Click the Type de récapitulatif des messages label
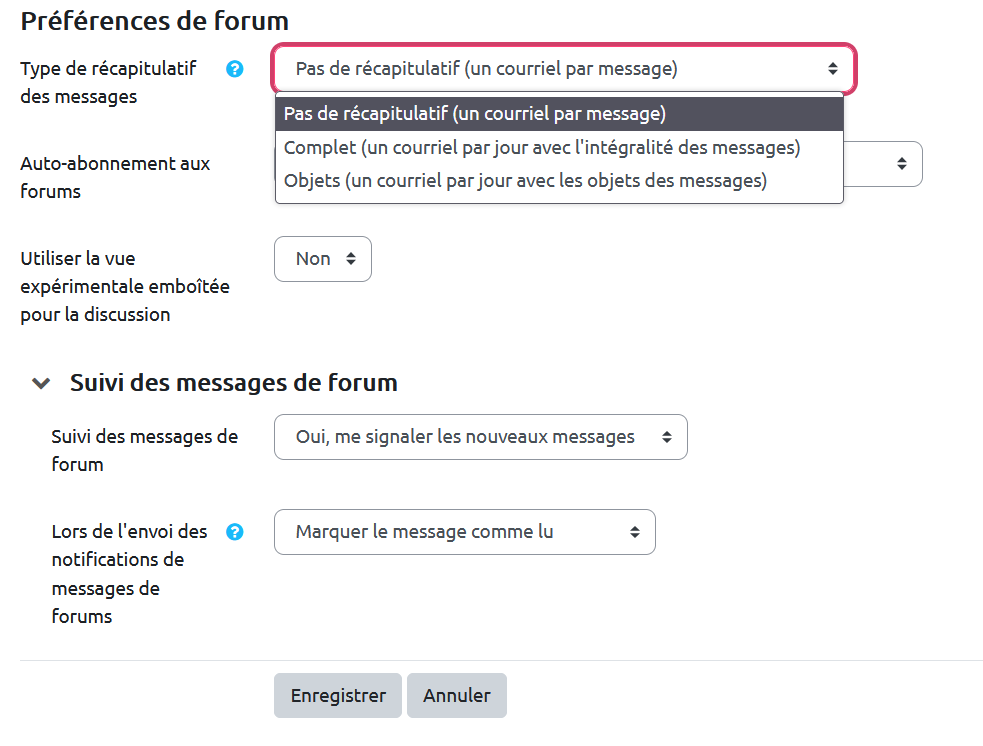The image size is (983, 746). [108, 83]
